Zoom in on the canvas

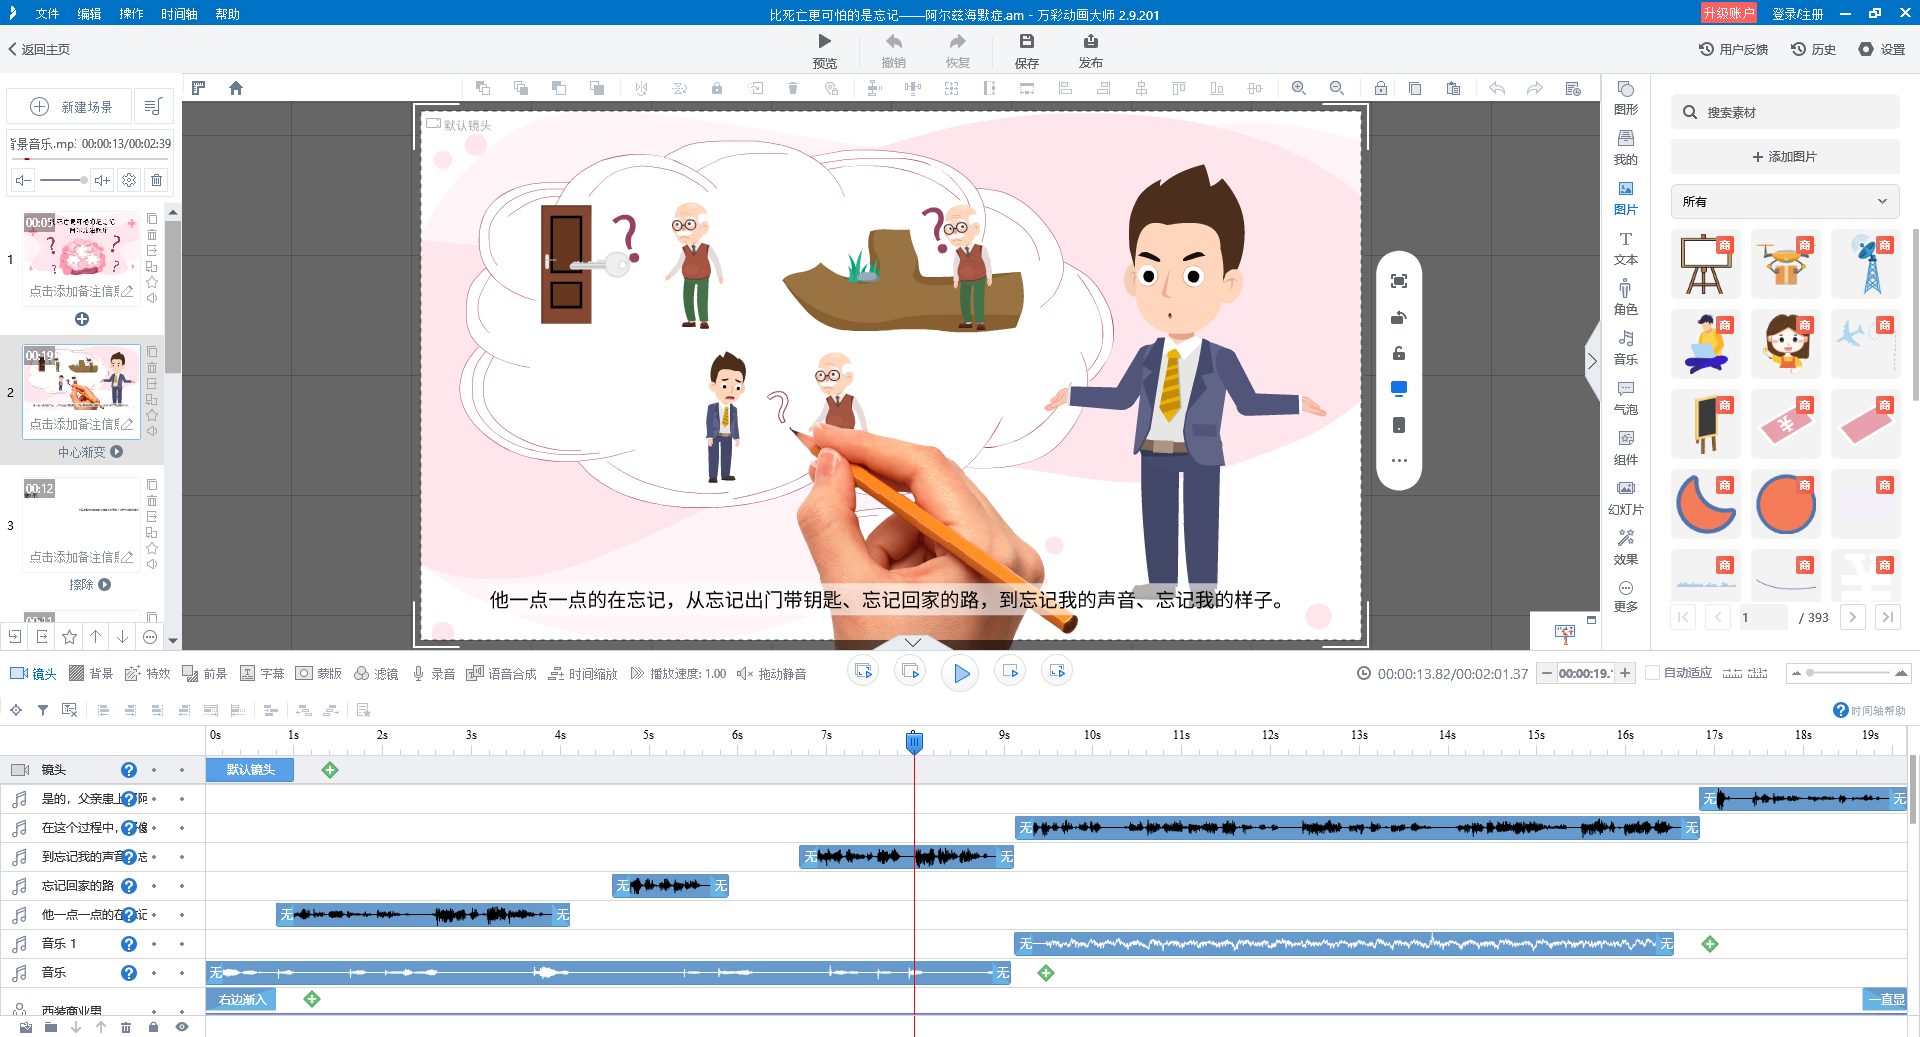[1299, 88]
